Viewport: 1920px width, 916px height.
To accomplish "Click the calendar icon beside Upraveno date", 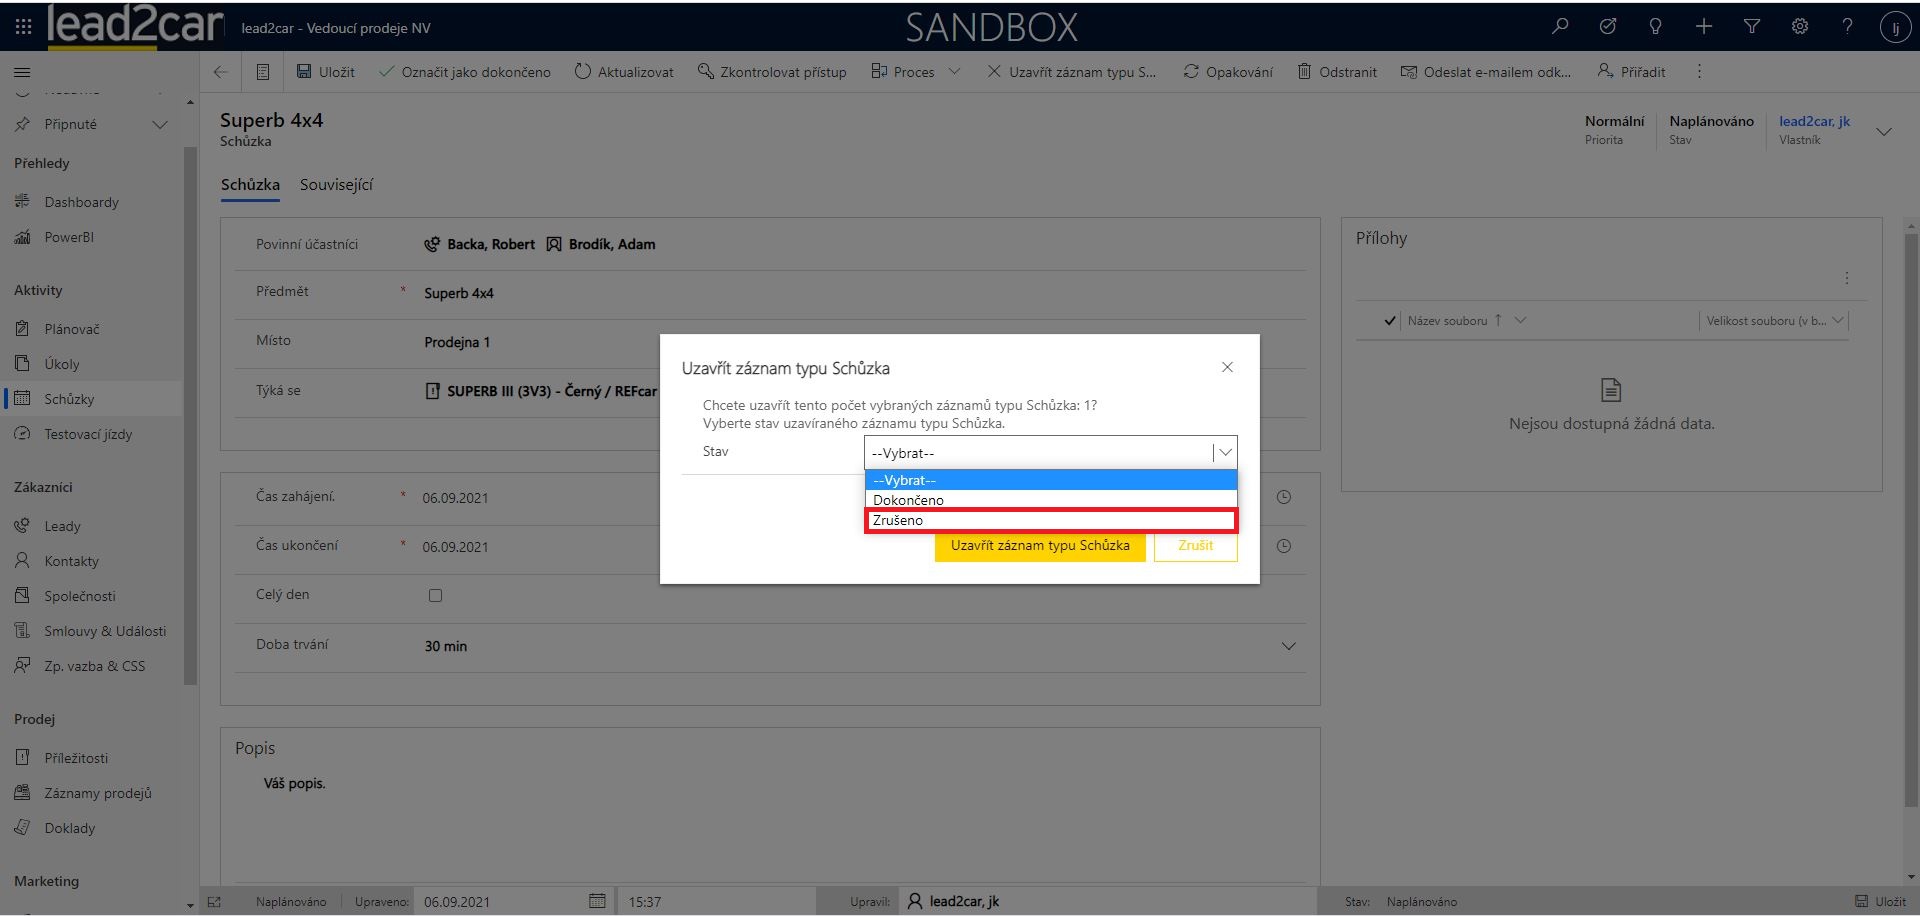I will pyautogui.click(x=597, y=901).
